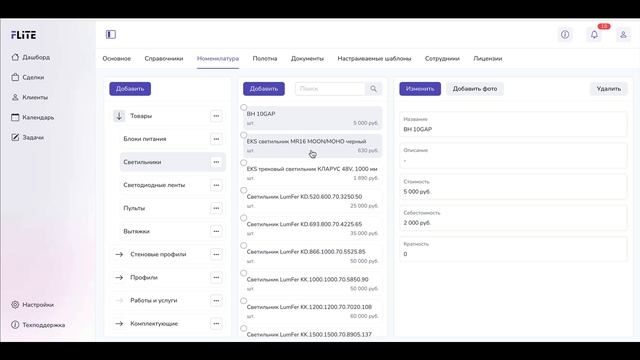640x360 pixels.
Task: Switch to Основное tab
Action: coord(117,59)
